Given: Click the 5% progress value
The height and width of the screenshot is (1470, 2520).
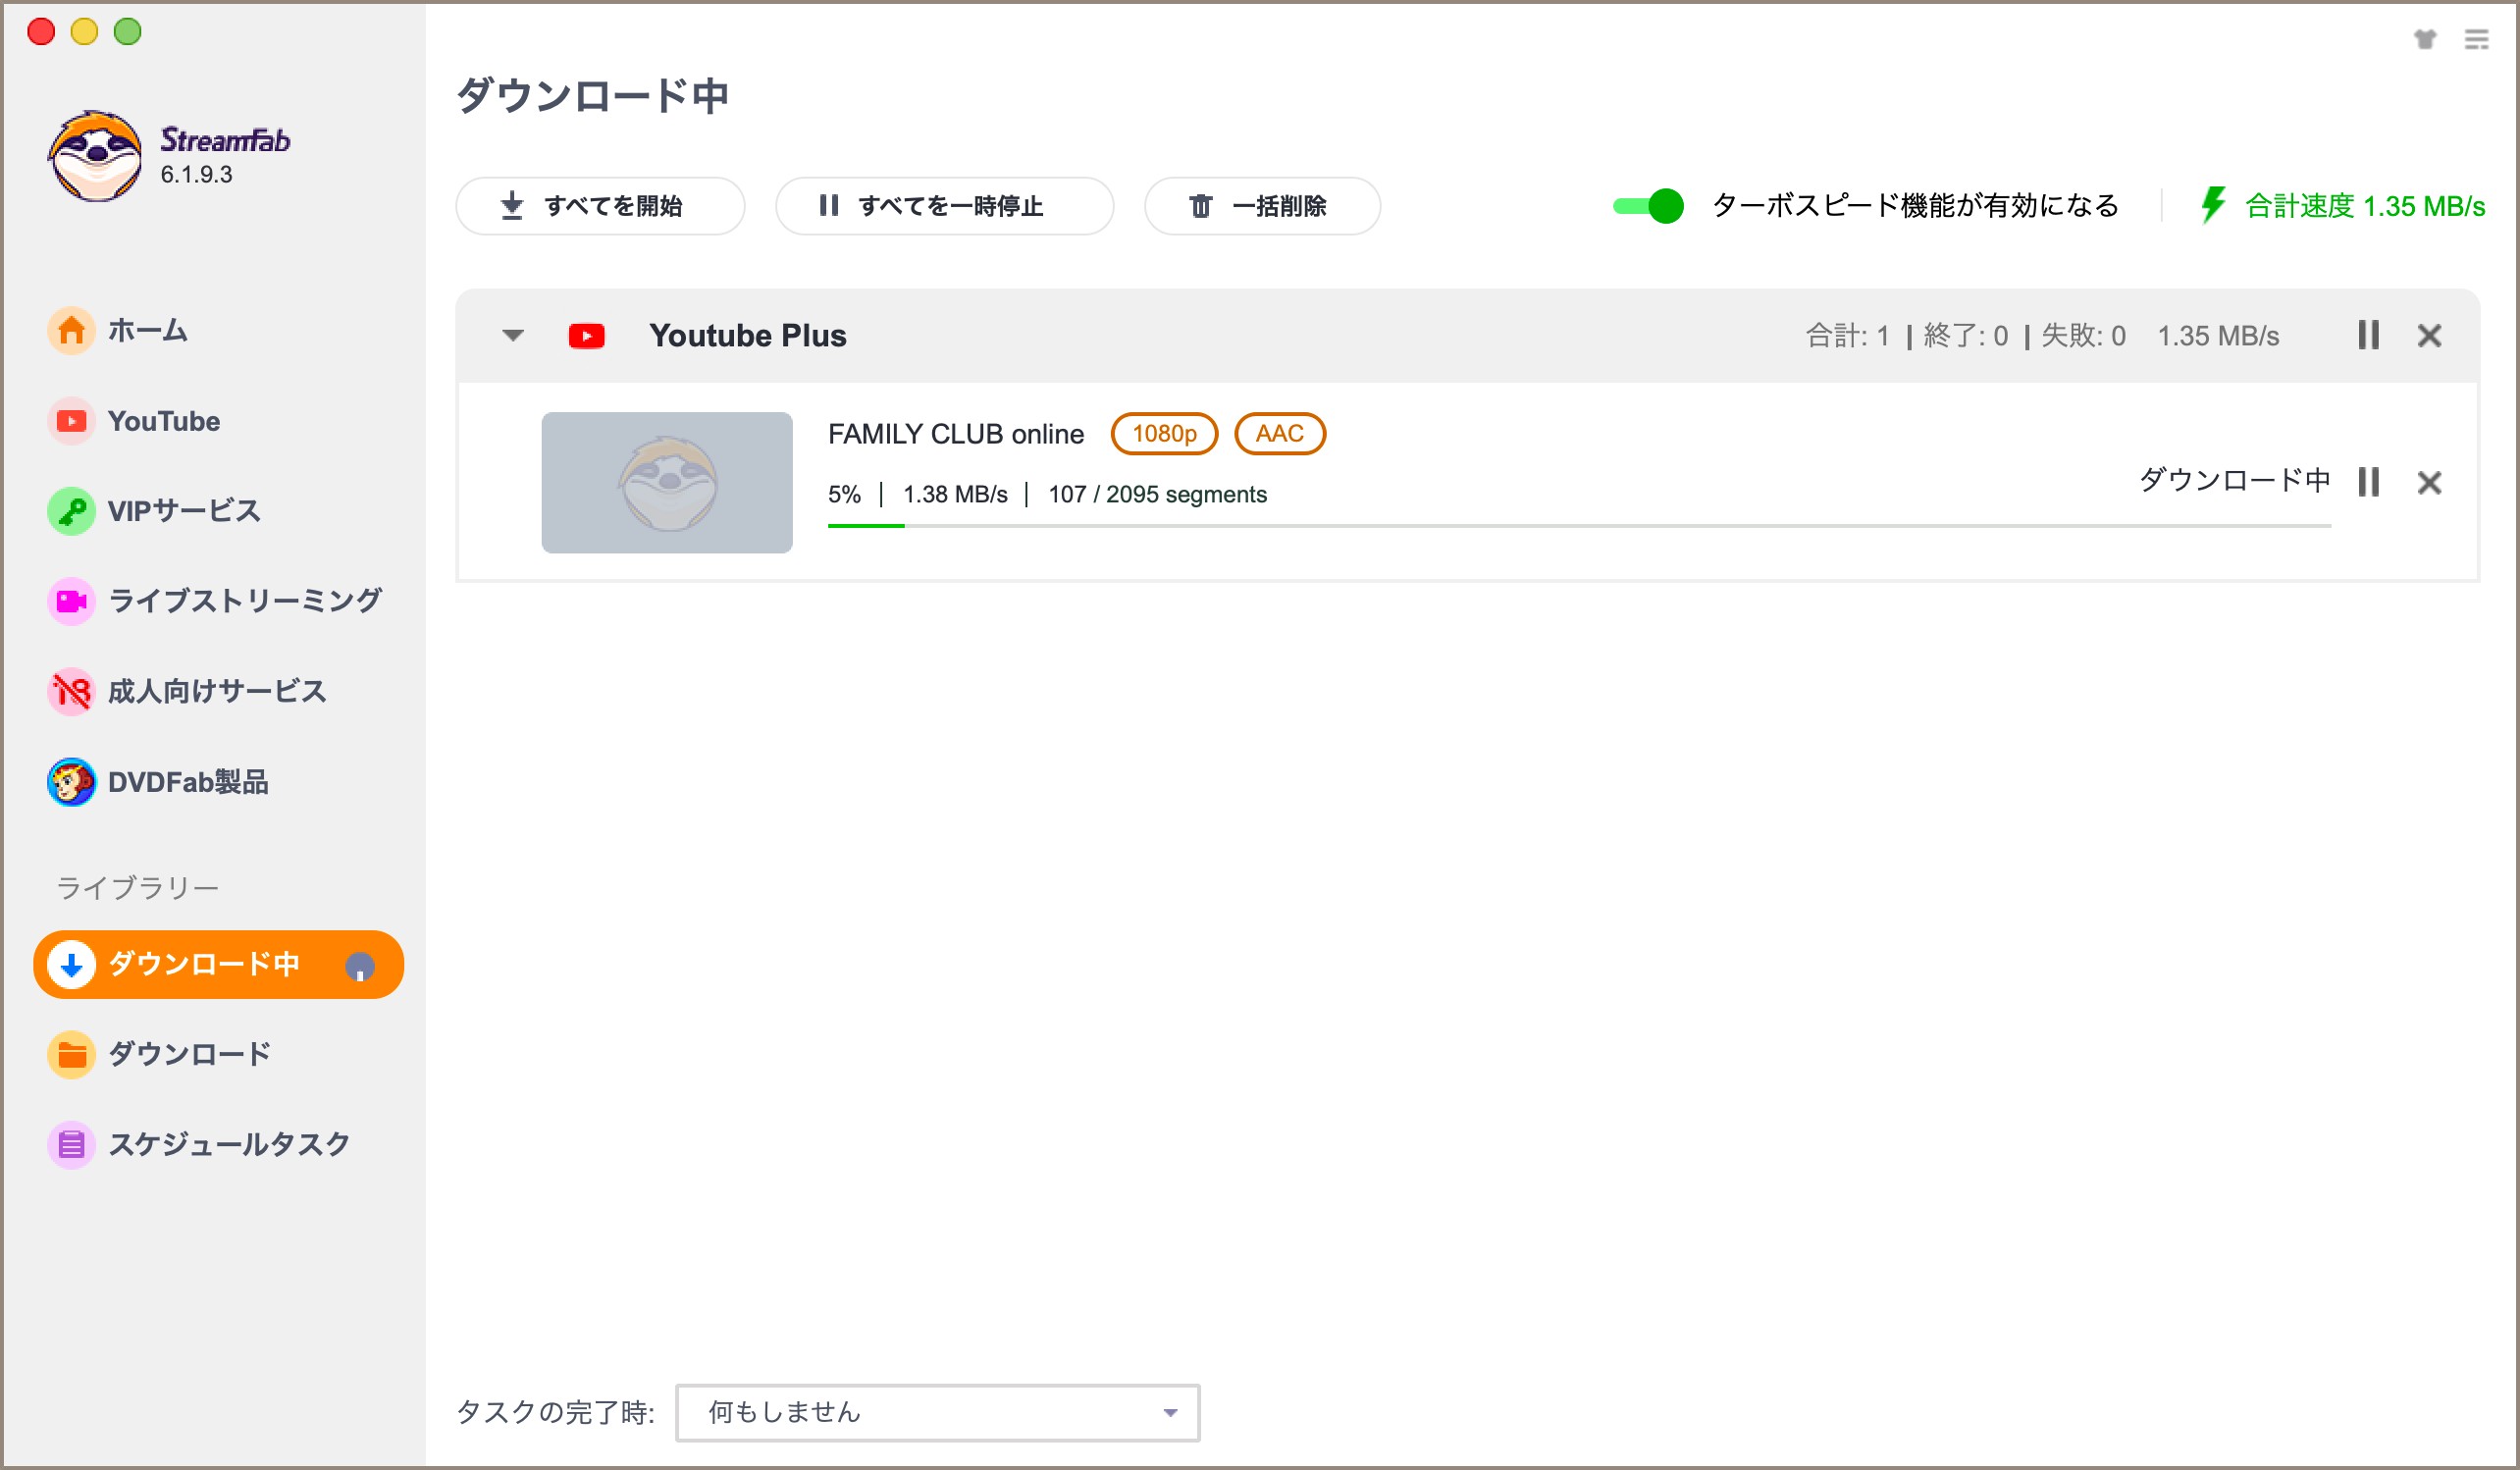Looking at the screenshot, I should 844,494.
